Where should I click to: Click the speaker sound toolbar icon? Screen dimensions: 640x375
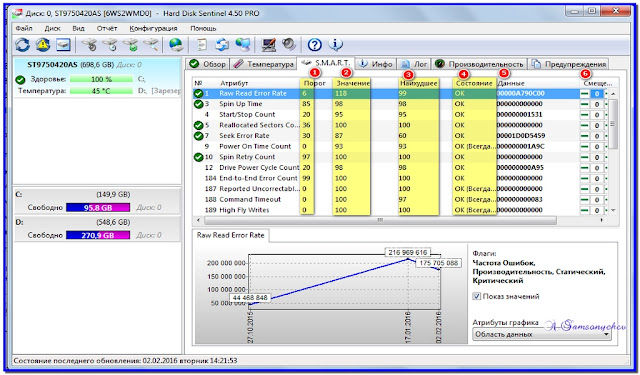(x=289, y=44)
